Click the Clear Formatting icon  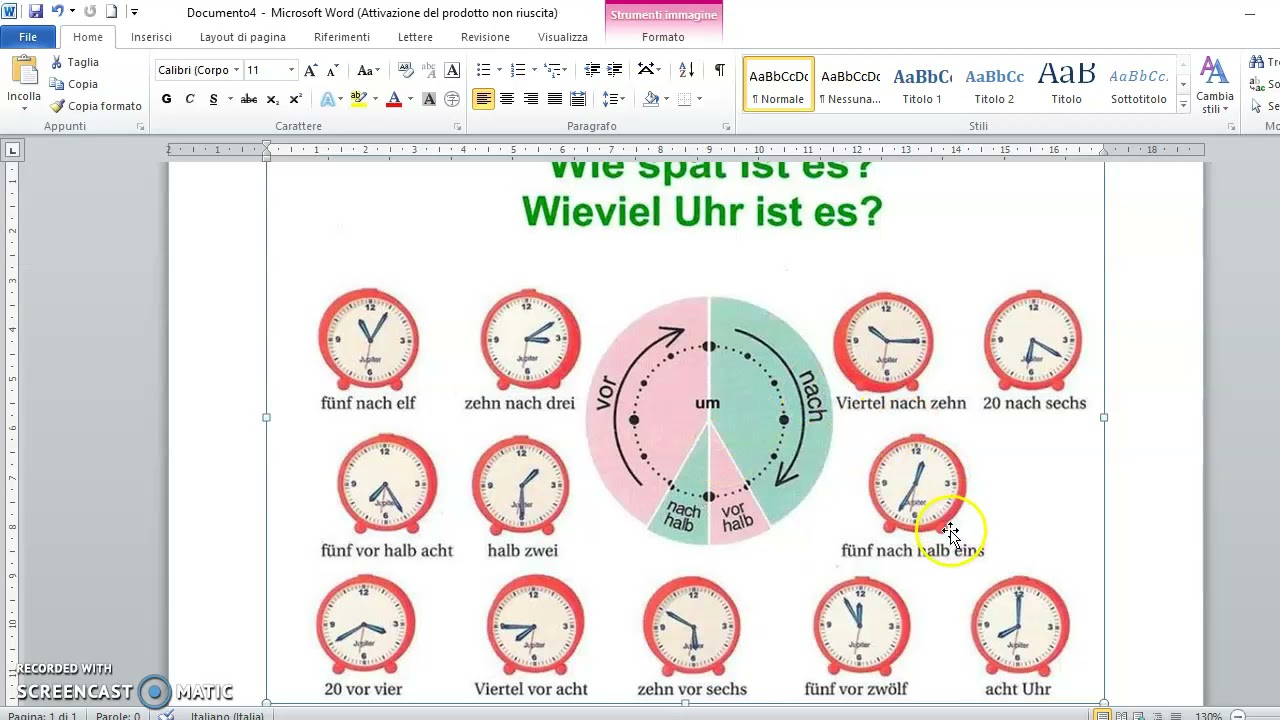tap(406, 70)
